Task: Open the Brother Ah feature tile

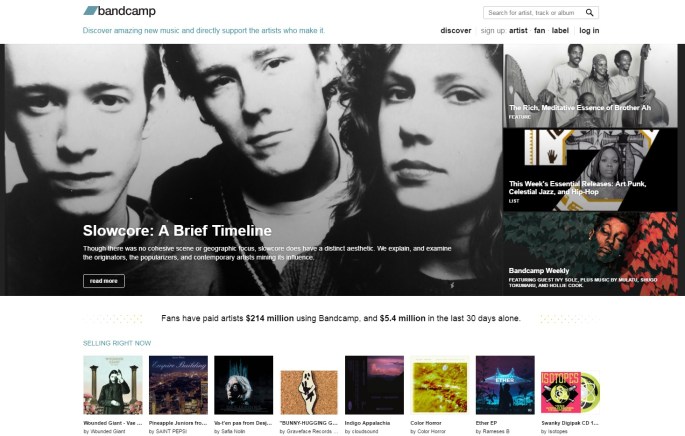Action: click(590, 86)
